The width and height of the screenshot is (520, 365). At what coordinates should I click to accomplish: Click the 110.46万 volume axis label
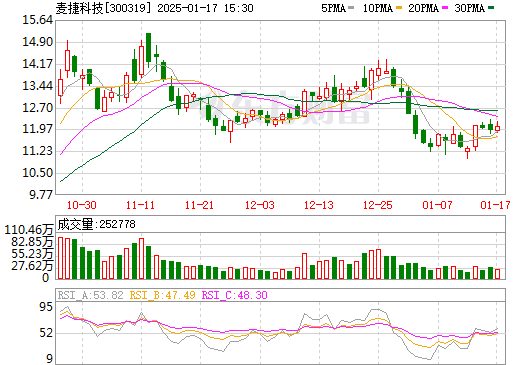click(x=29, y=230)
